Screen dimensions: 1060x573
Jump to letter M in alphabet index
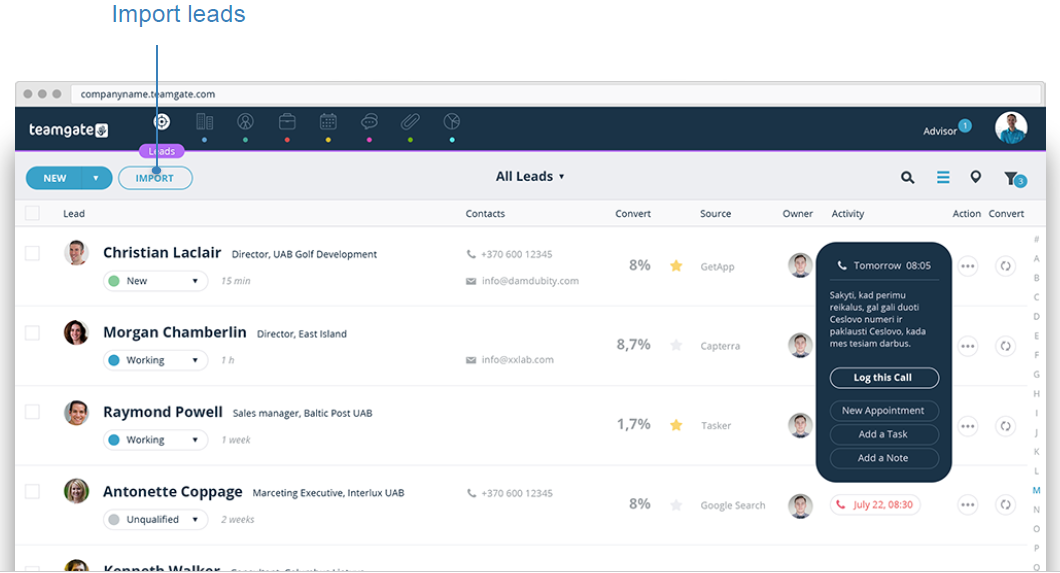[x=1036, y=490]
